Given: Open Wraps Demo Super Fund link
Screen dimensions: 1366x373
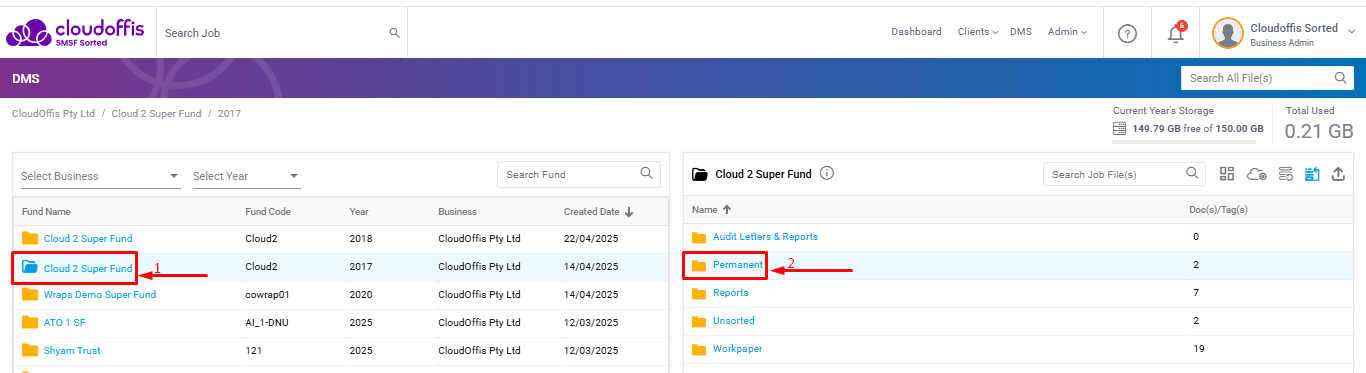Looking at the screenshot, I should (x=100, y=295).
